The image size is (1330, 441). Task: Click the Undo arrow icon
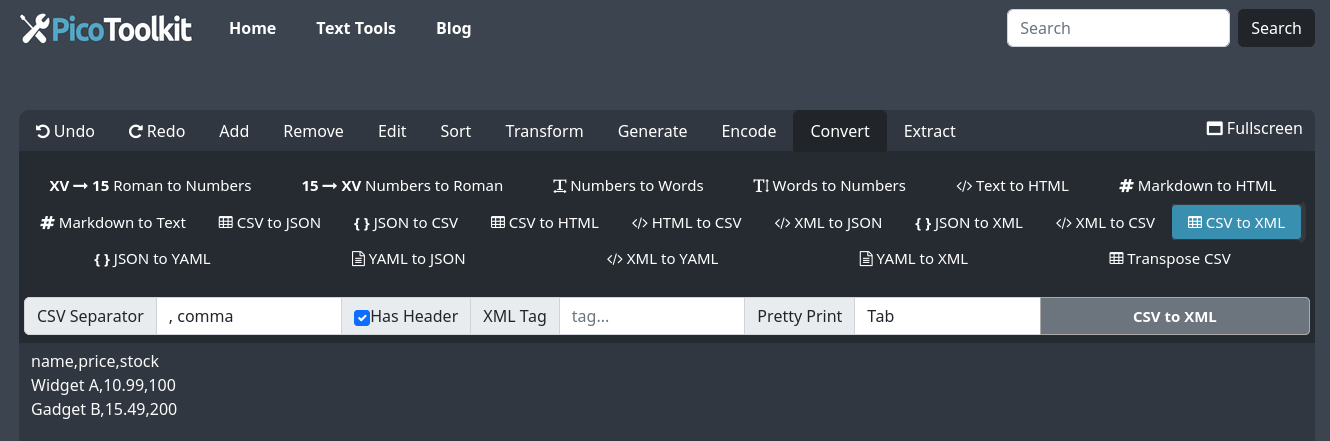[43, 131]
